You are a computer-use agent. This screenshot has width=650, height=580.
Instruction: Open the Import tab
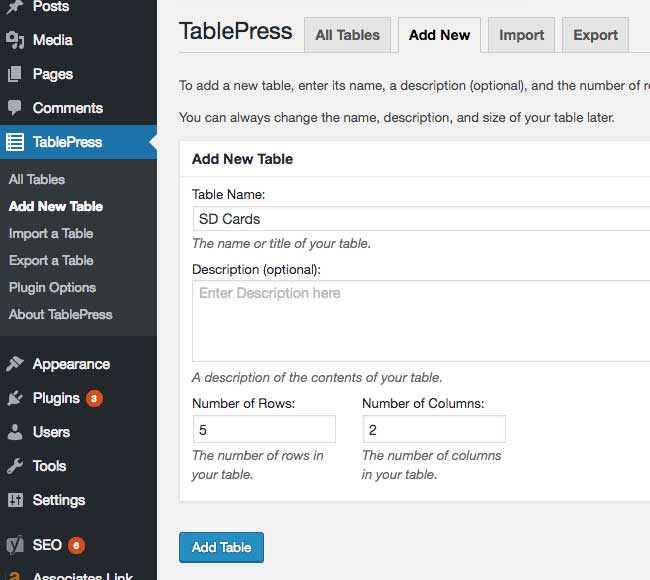tap(521, 35)
